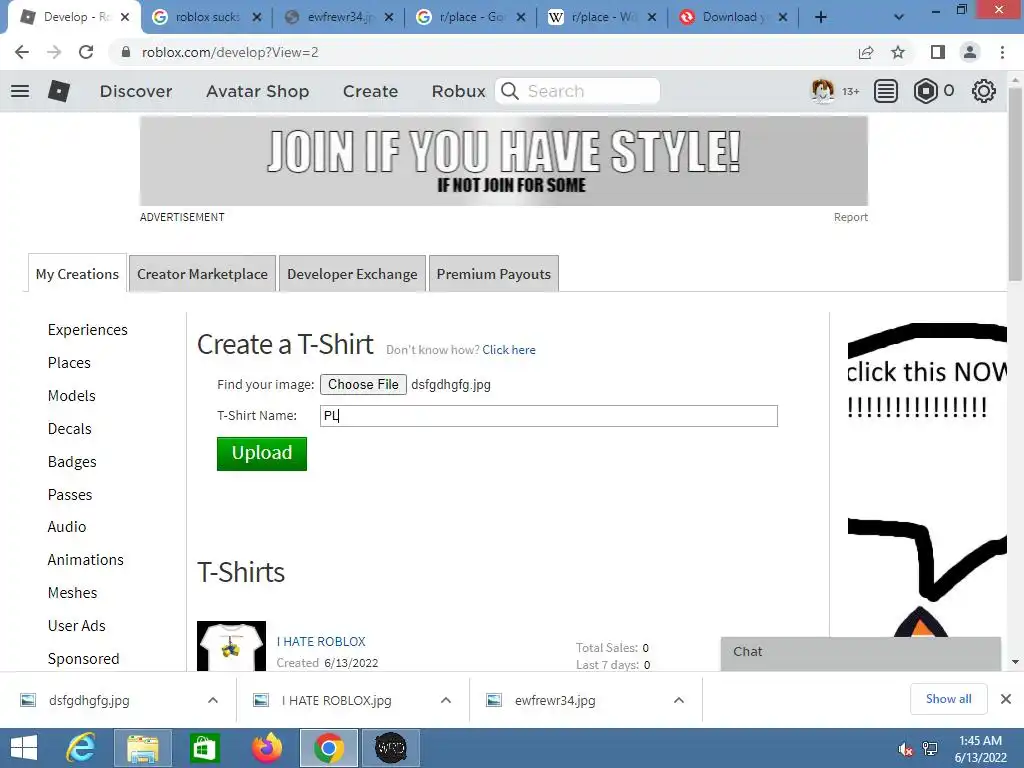The width and height of the screenshot is (1024, 768).
Task: Open Microsoft Store from the taskbar
Action: pos(204,748)
